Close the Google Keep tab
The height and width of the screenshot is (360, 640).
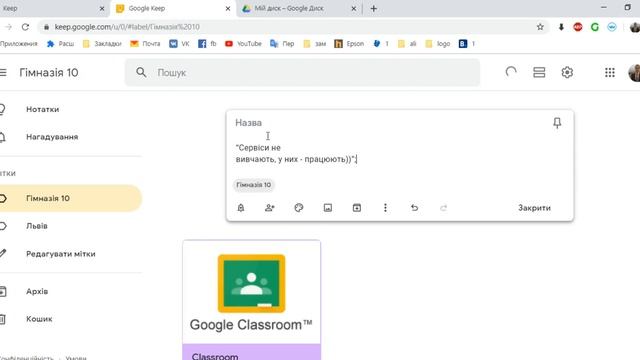[228, 9]
